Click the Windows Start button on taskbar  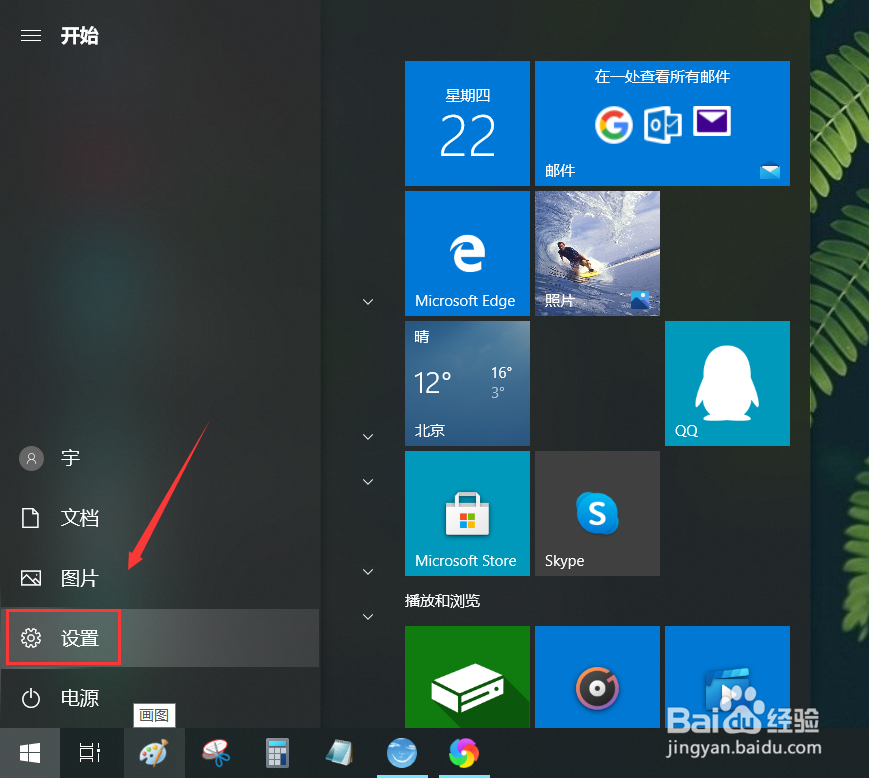30,753
